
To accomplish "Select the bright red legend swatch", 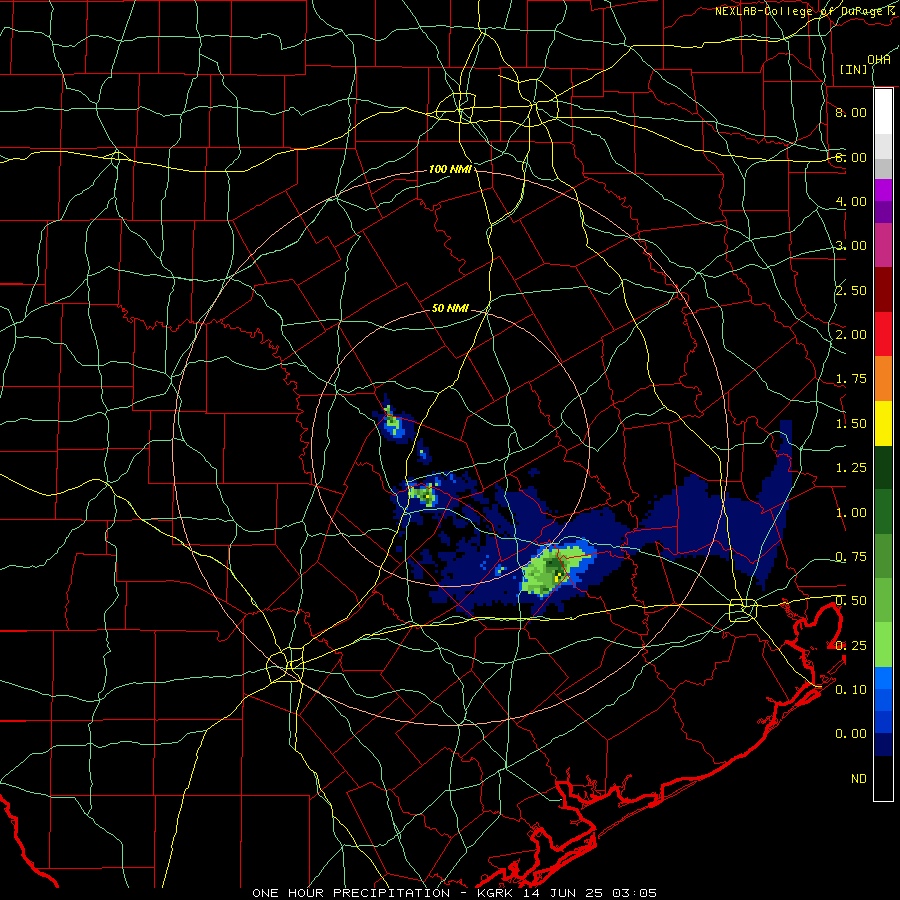I will pos(883,334).
